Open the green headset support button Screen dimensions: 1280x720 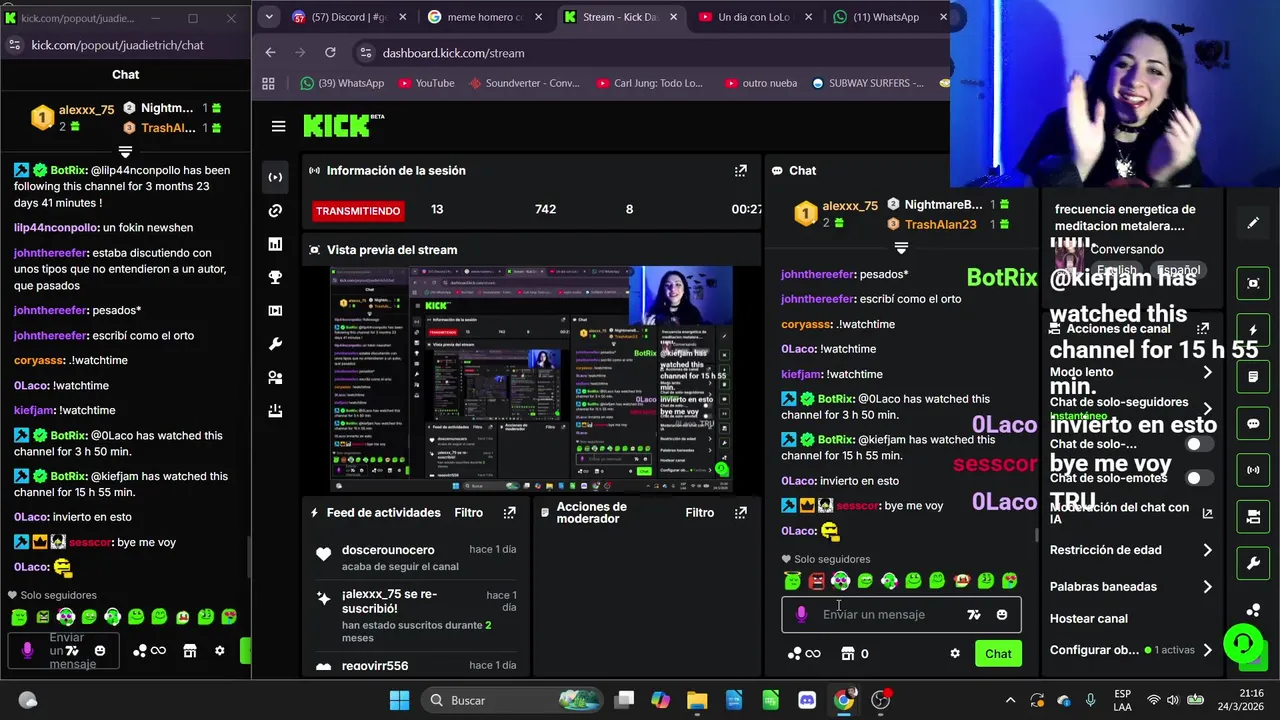(x=1243, y=642)
